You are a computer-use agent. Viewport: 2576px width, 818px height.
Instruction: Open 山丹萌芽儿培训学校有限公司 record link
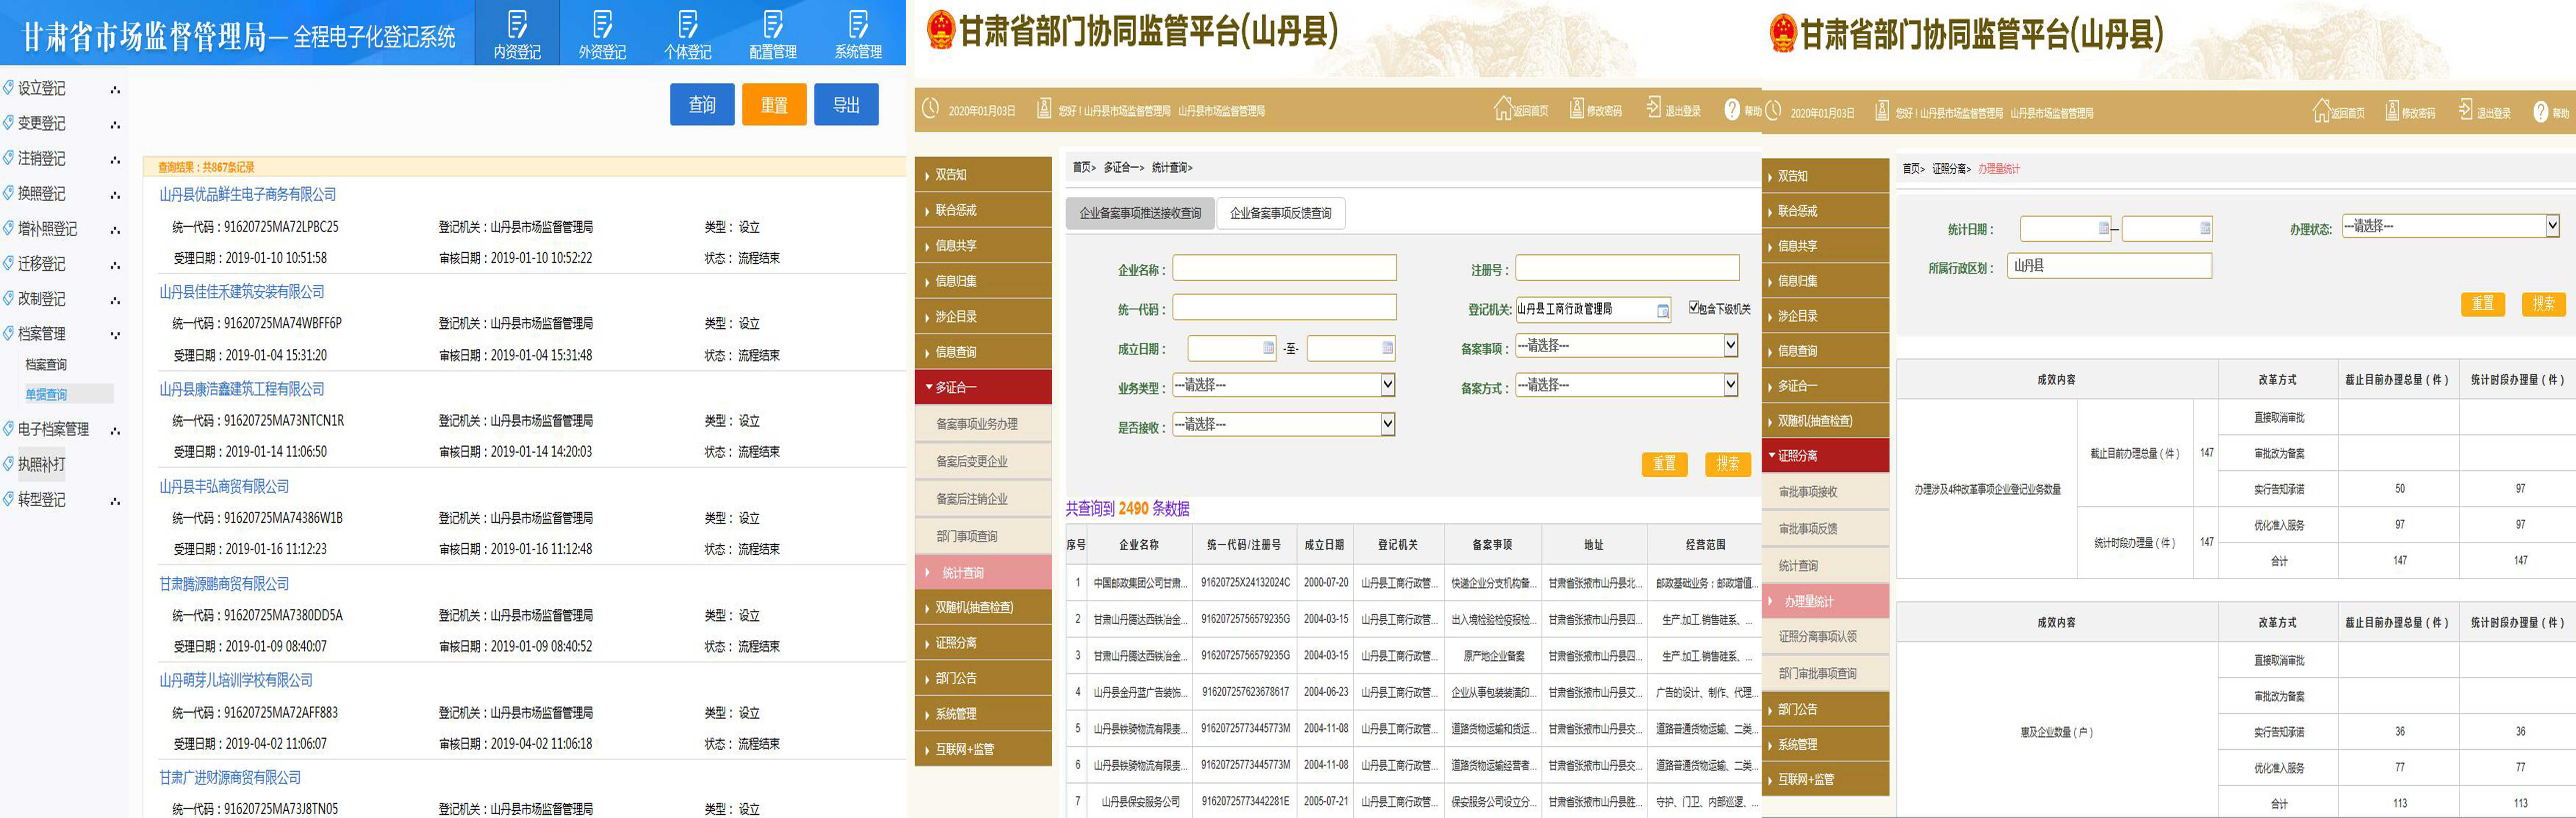pos(236,681)
